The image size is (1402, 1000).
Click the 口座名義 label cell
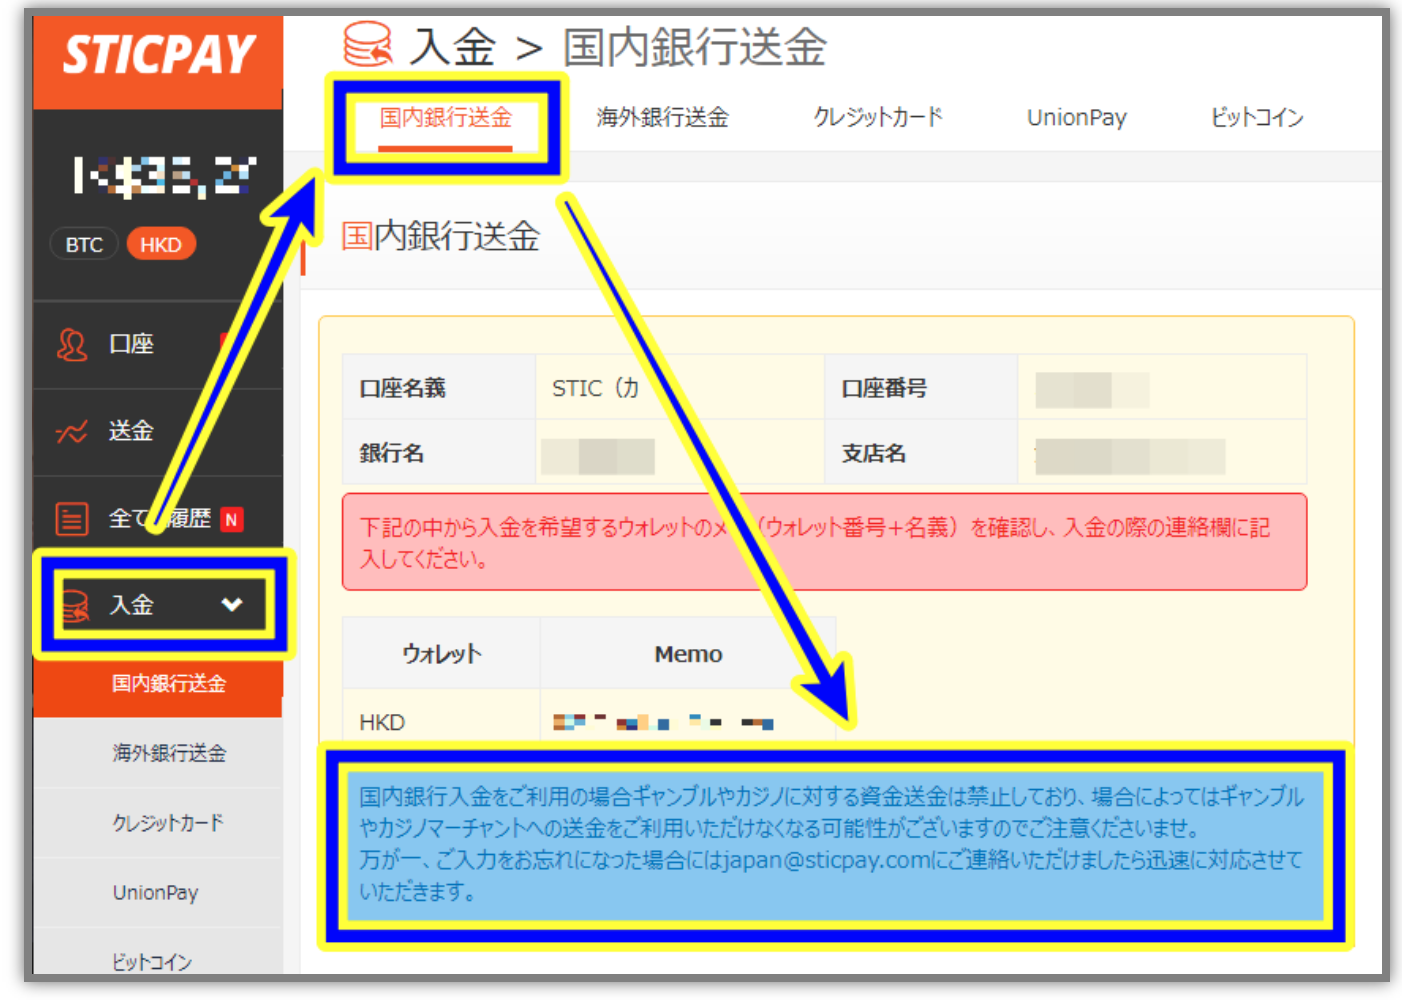pyautogui.click(x=439, y=388)
